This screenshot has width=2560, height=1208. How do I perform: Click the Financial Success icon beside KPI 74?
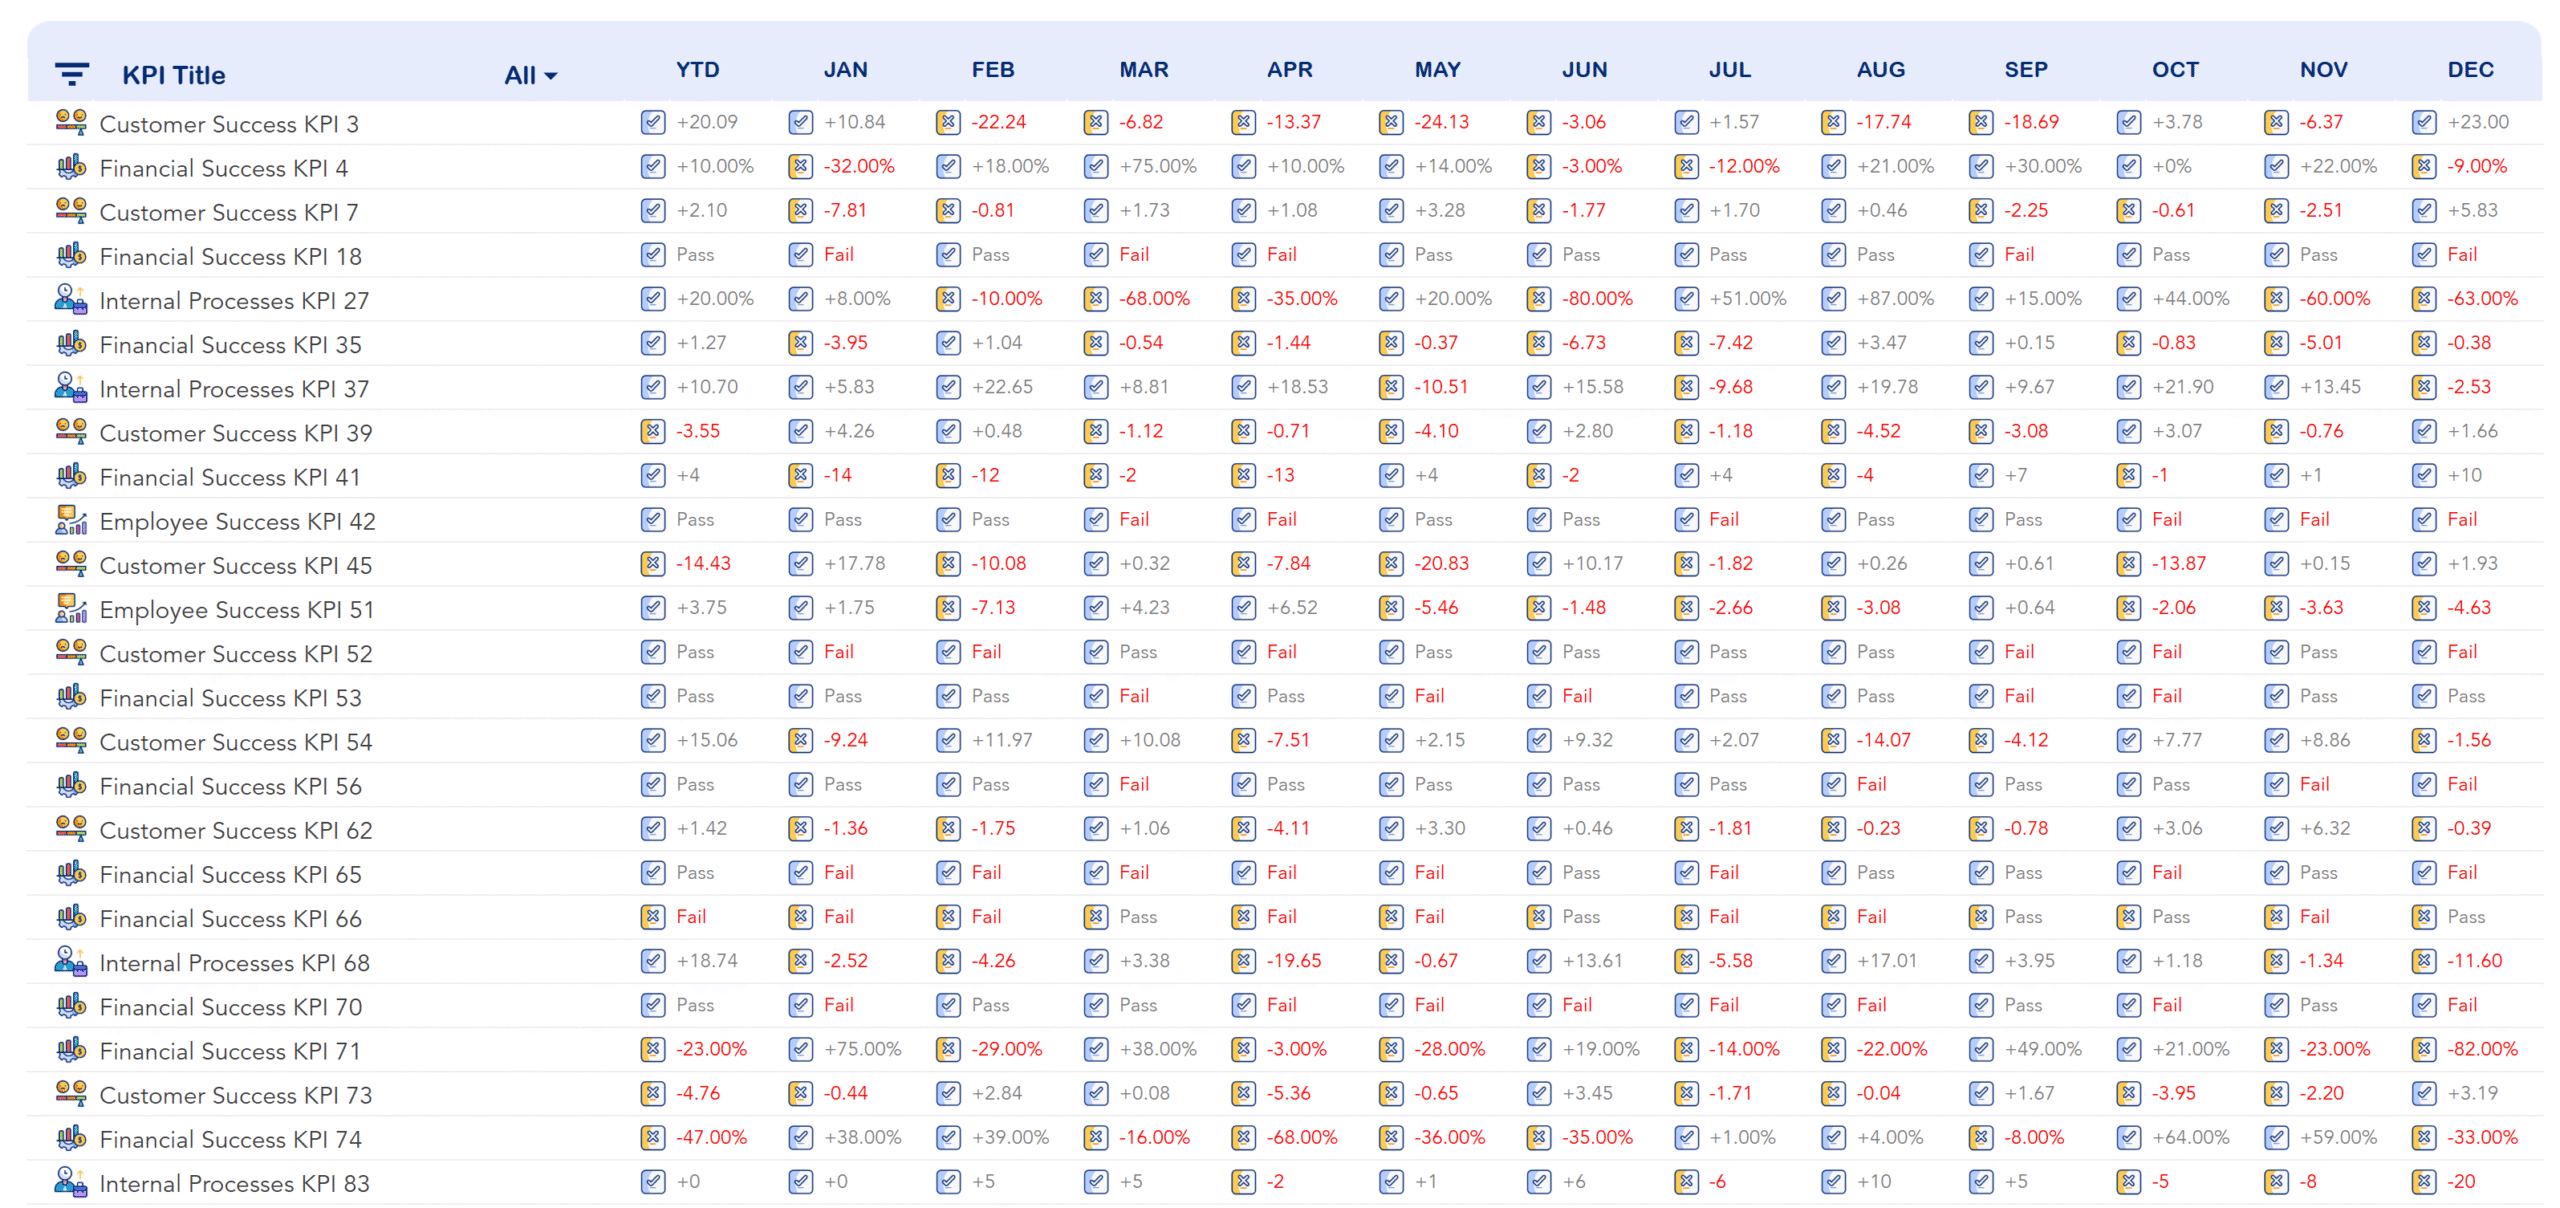click(x=69, y=1138)
